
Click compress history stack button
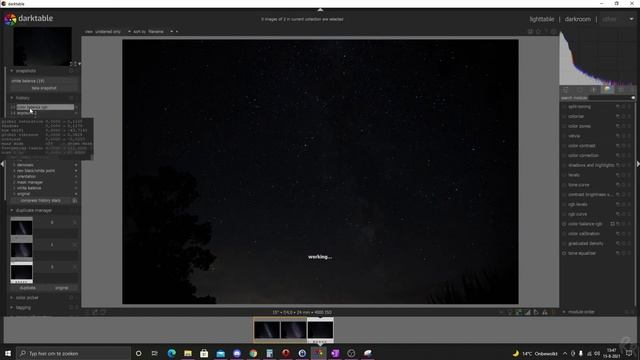(40, 200)
